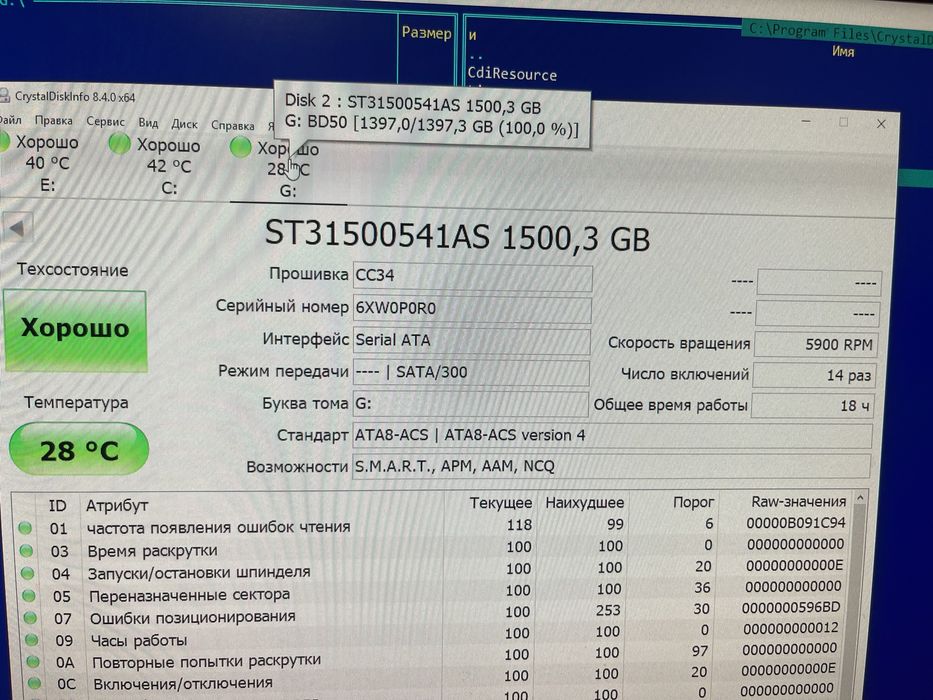933x700 pixels.
Task: Click status dot of attribute 03
Action: click(x=26, y=551)
